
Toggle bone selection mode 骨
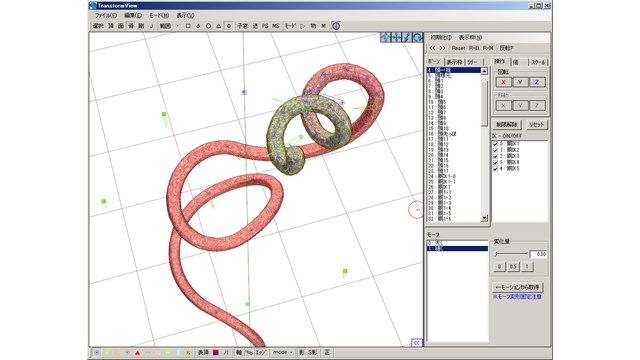(x=131, y=26)
